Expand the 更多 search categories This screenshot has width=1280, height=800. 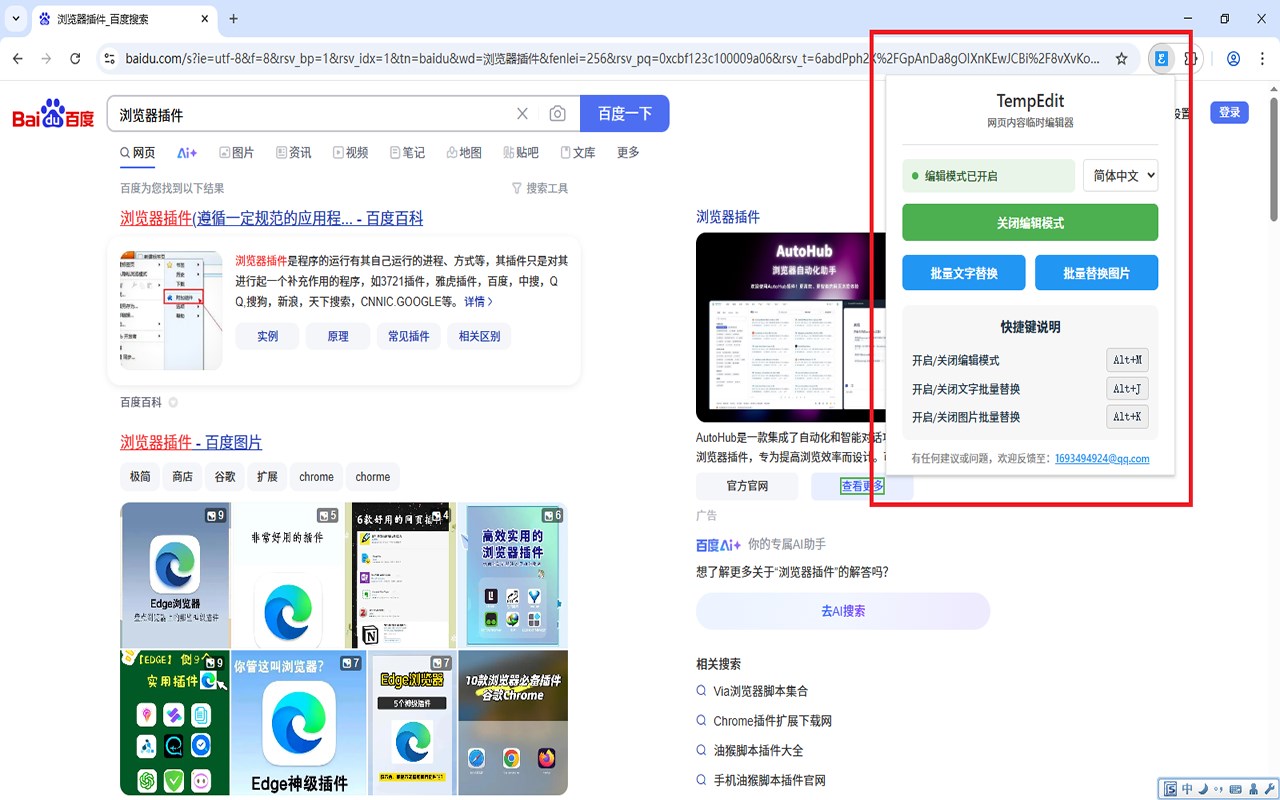pyautogui.click(x=628, y=153)
